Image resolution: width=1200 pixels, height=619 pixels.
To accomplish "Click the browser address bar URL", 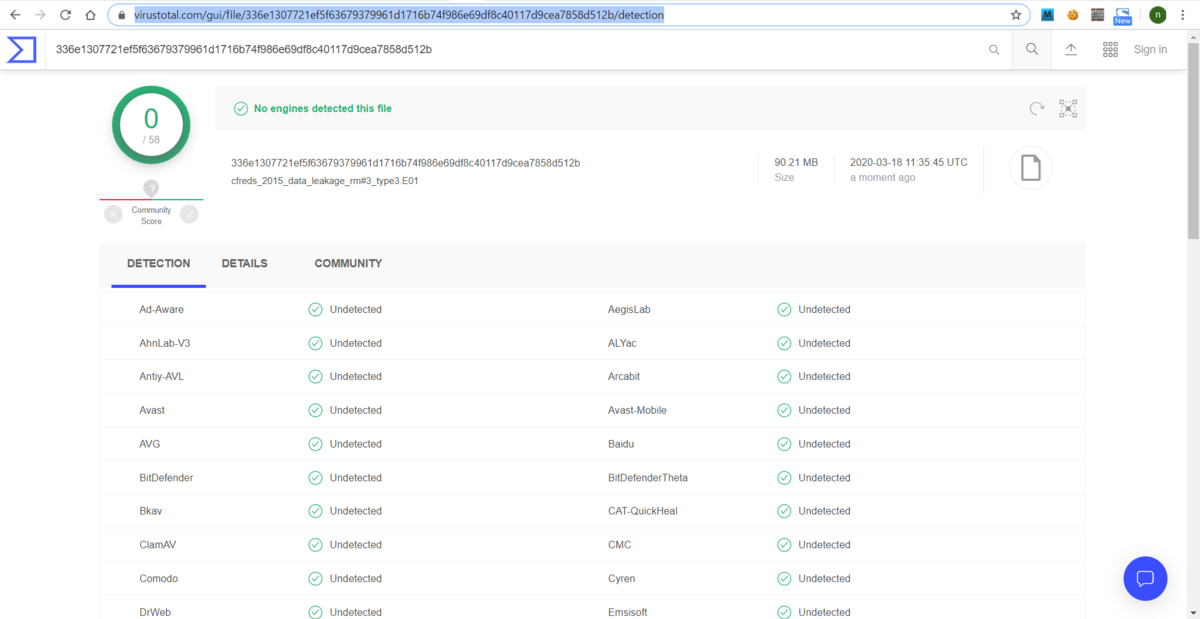I will click(399, 15).
